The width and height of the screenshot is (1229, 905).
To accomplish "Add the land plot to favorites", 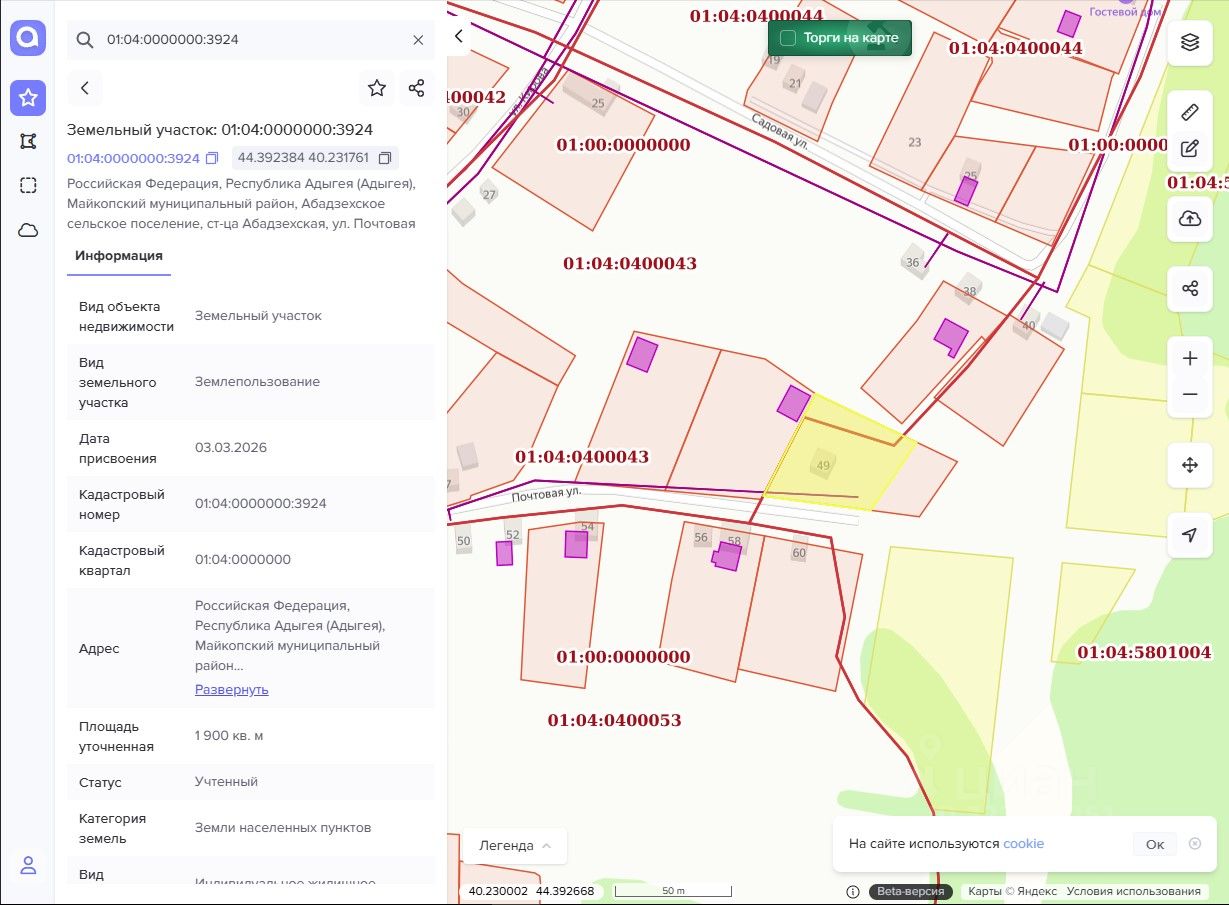I will coord(377,88).
